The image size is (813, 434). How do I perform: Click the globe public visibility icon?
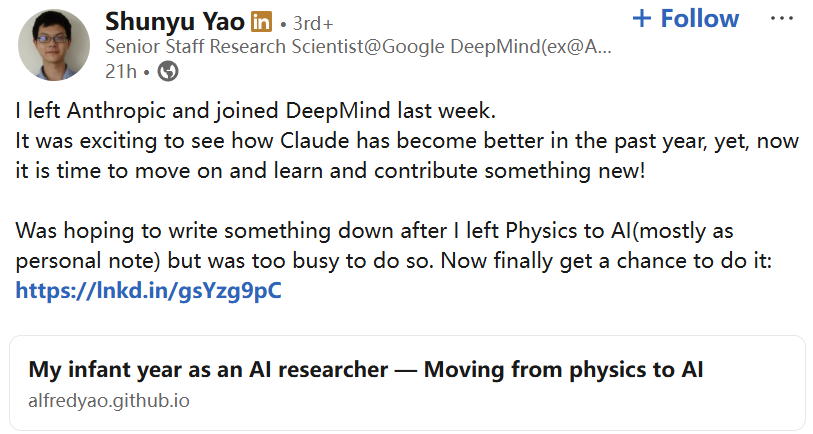[x=169, y=71]
